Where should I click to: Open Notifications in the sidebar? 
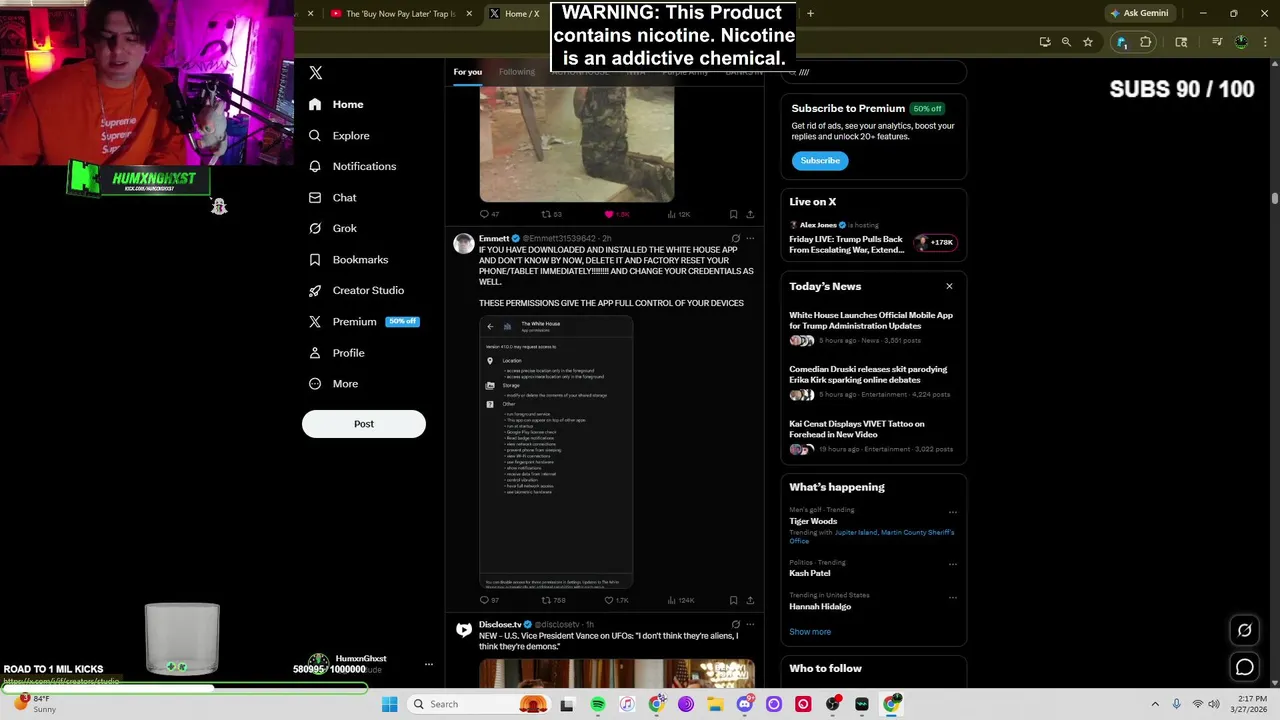point(353,166)
